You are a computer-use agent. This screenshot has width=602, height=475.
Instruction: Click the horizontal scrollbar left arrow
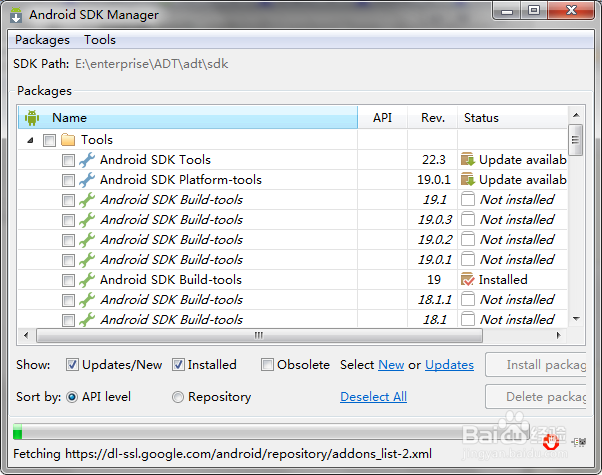tap(26, 335)
